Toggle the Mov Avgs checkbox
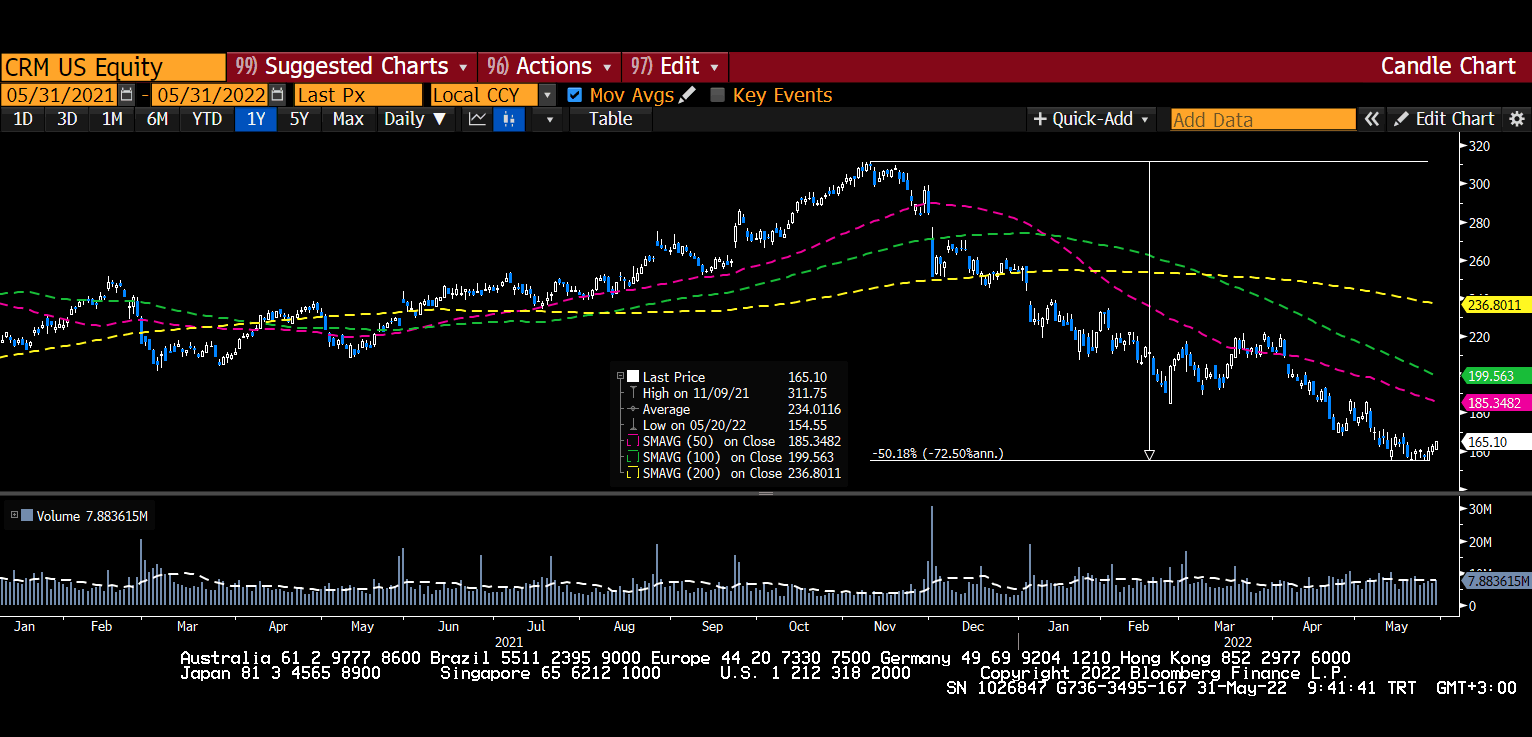Screen dimensions: 1532x737 click(574, 95)
